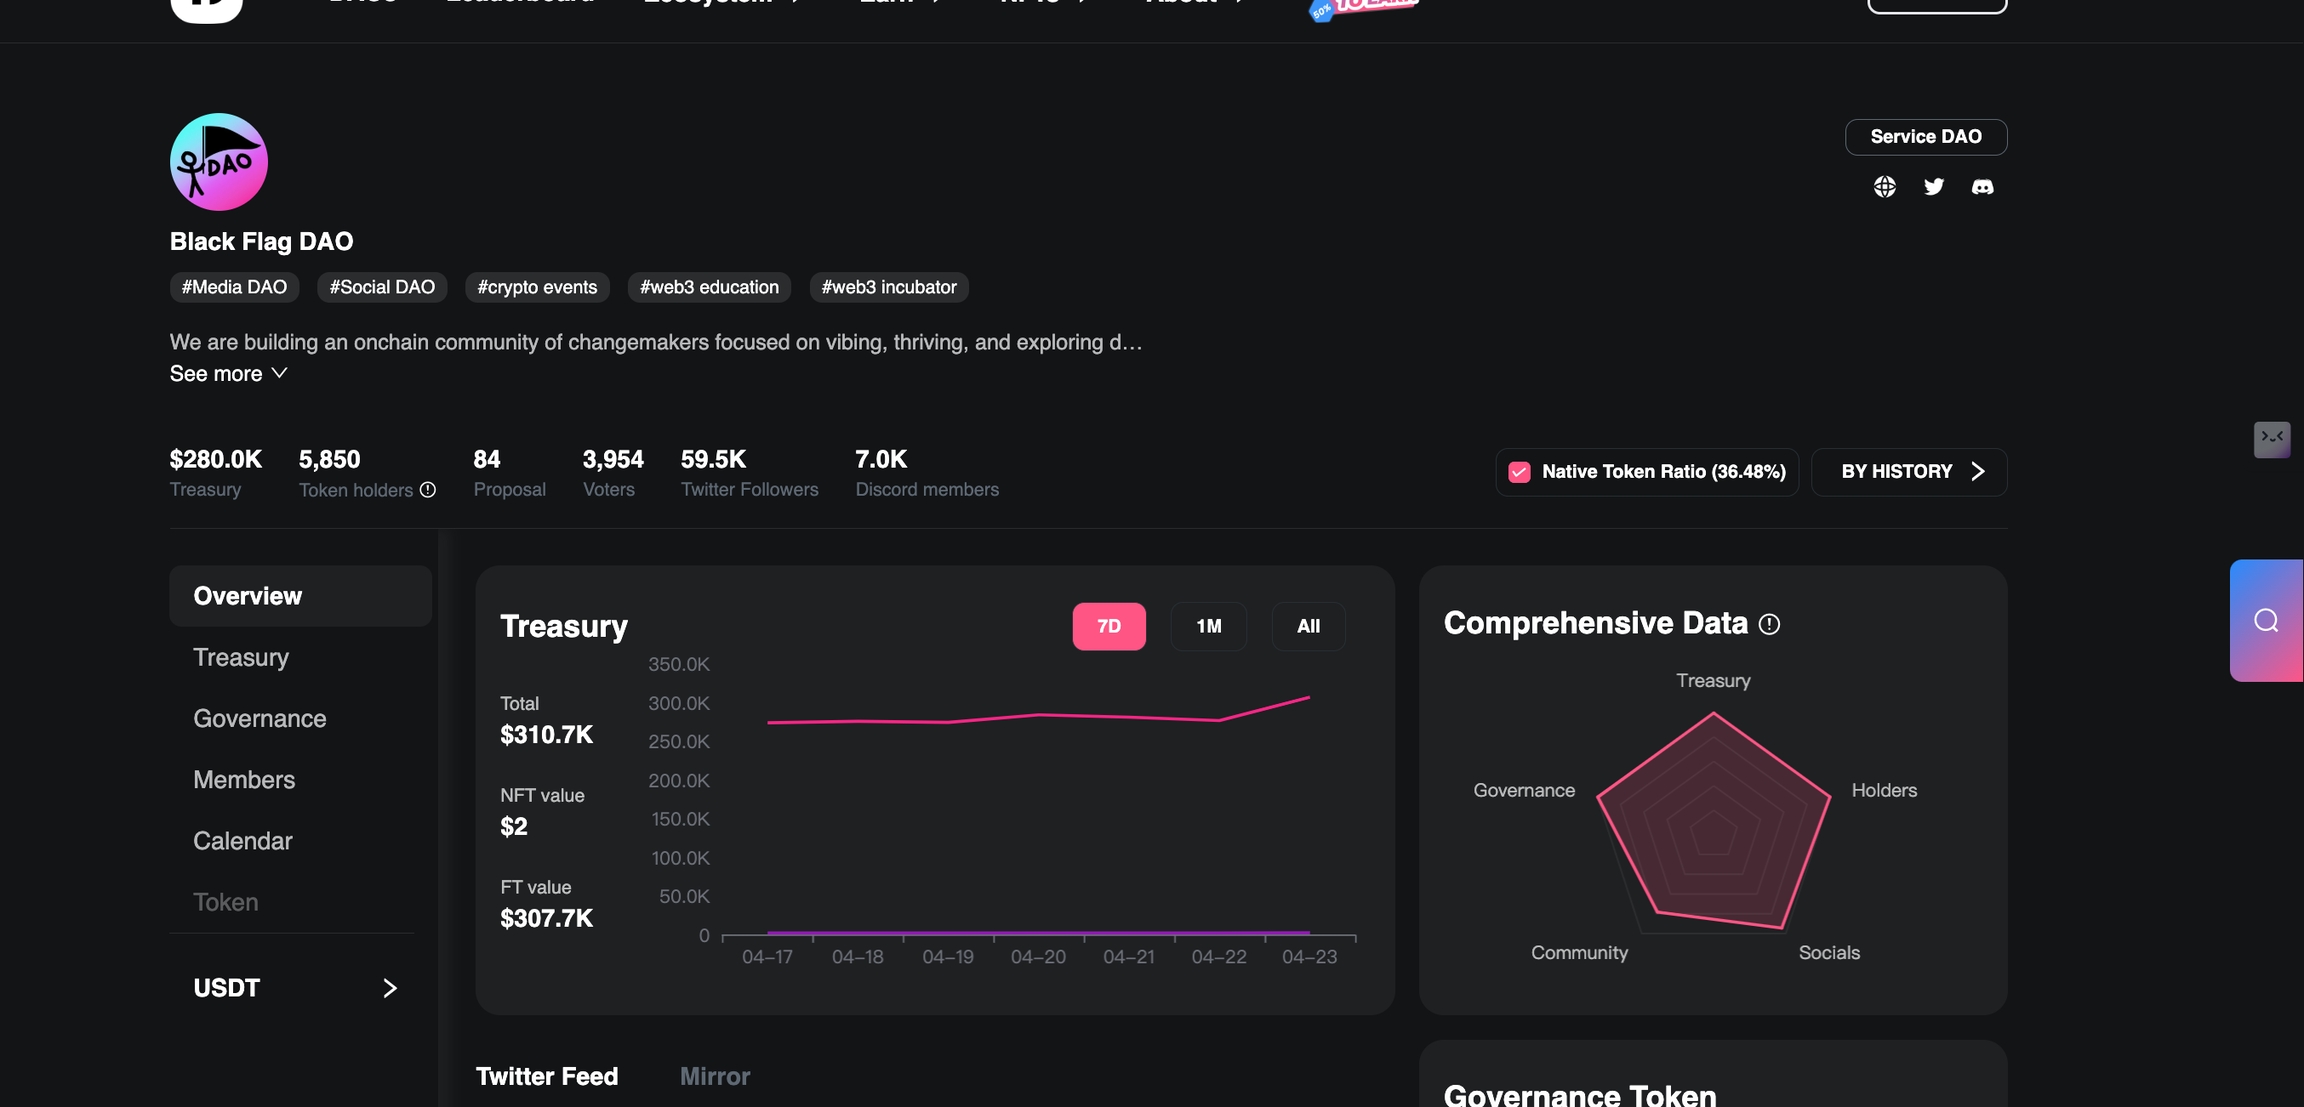The height and width of the screenshot is (1107, 2304).
Task: Open the floating search magnifier button
Action: 2266,621
